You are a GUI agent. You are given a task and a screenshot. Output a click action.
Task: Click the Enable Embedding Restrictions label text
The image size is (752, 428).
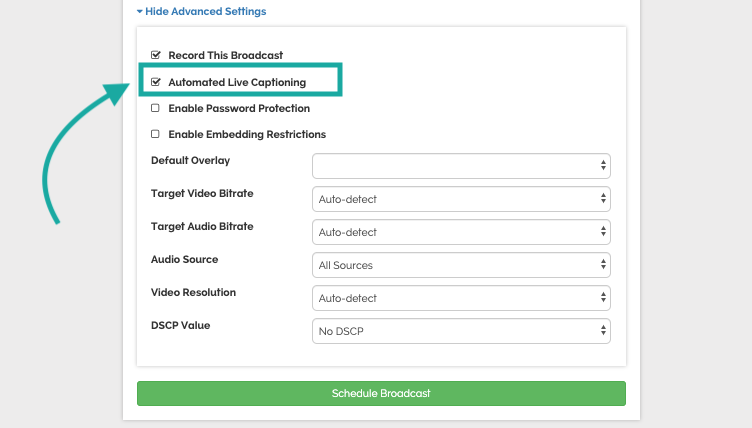click(247, 134)
